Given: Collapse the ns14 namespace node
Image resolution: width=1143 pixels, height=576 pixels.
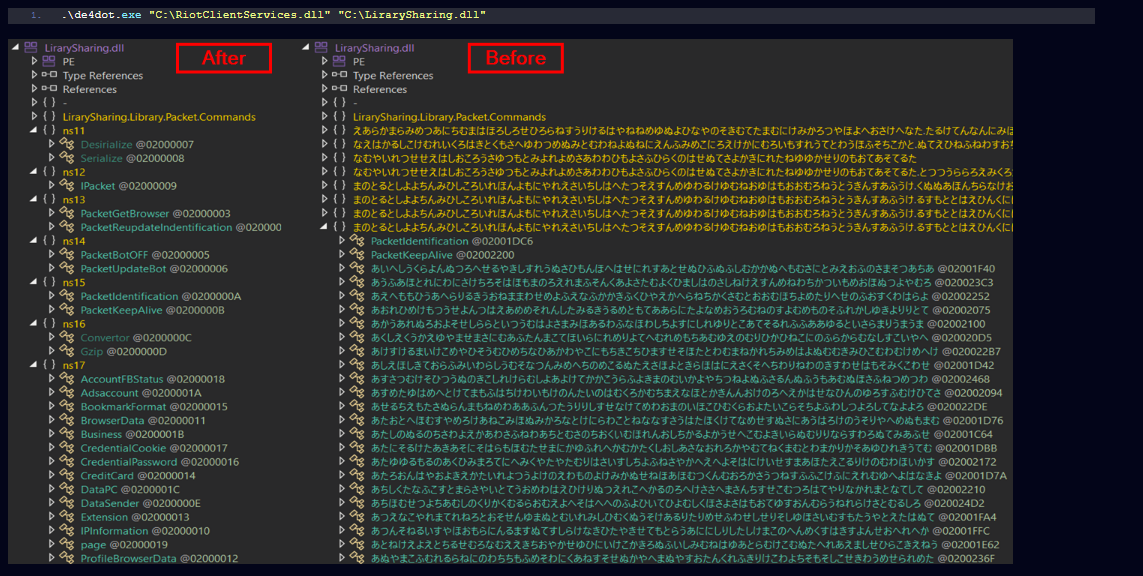Looking at the screenshot, I should [34, 241].
